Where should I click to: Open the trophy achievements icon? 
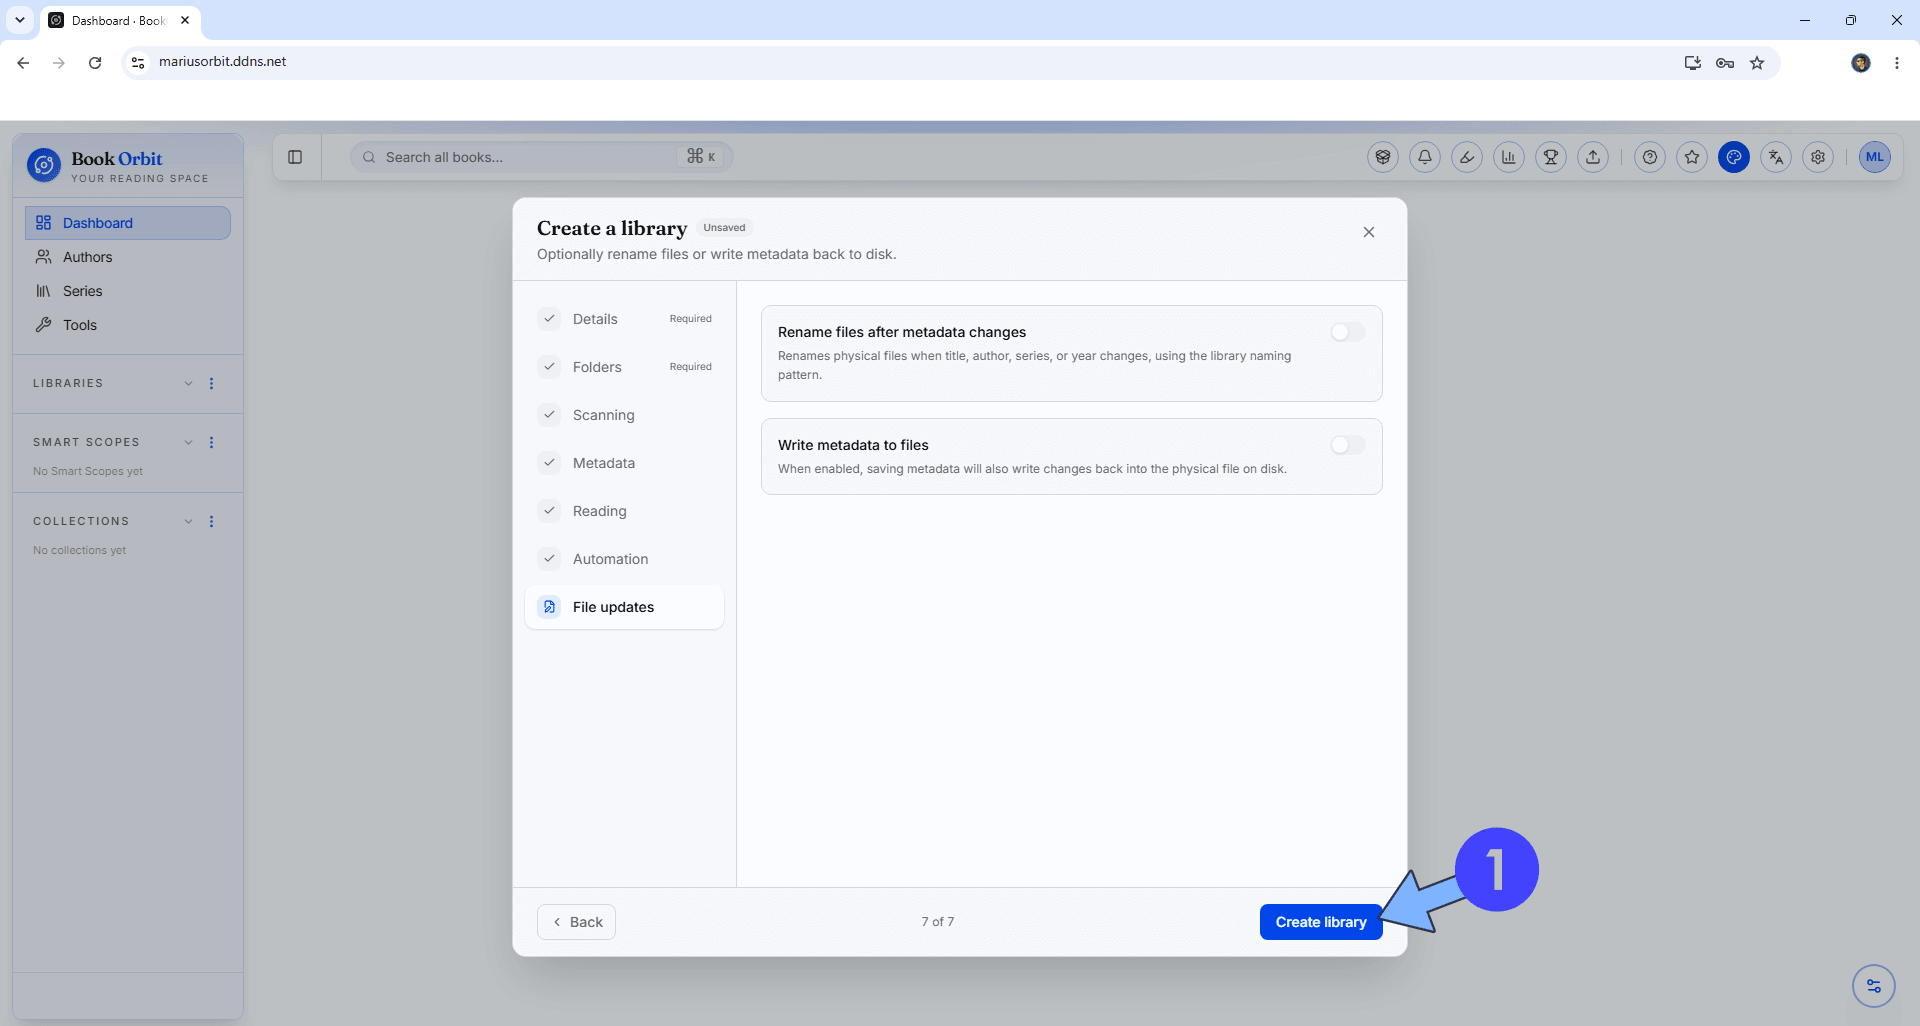(x=1551, y=157)
